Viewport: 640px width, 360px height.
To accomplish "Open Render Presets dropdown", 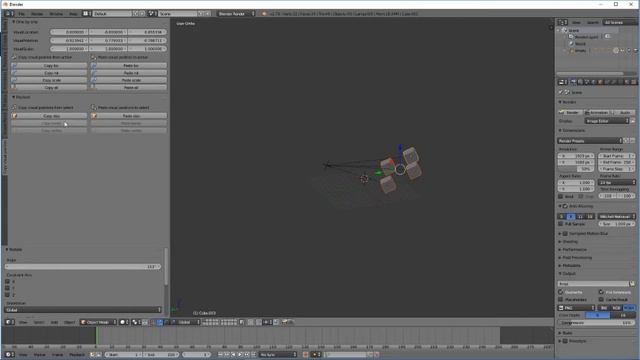I will 590,140.
